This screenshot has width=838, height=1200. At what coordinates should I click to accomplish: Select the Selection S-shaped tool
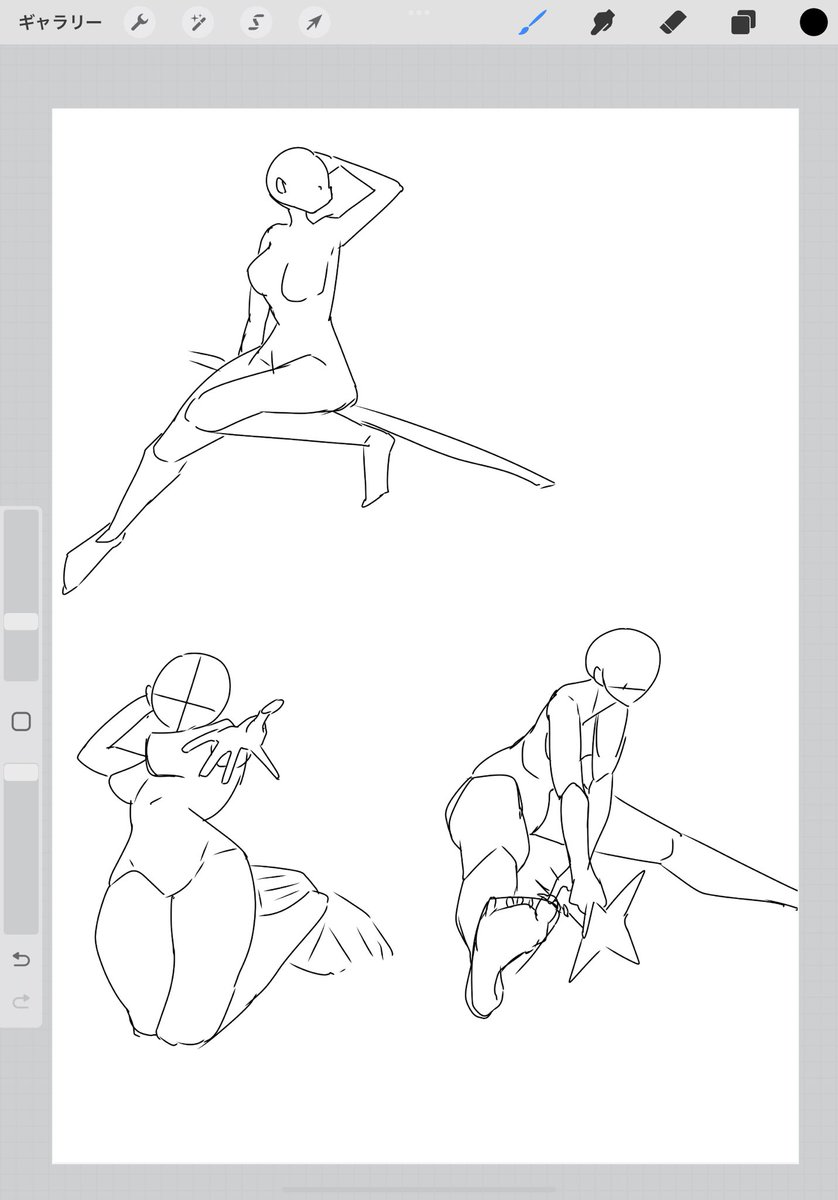point(256,22)
